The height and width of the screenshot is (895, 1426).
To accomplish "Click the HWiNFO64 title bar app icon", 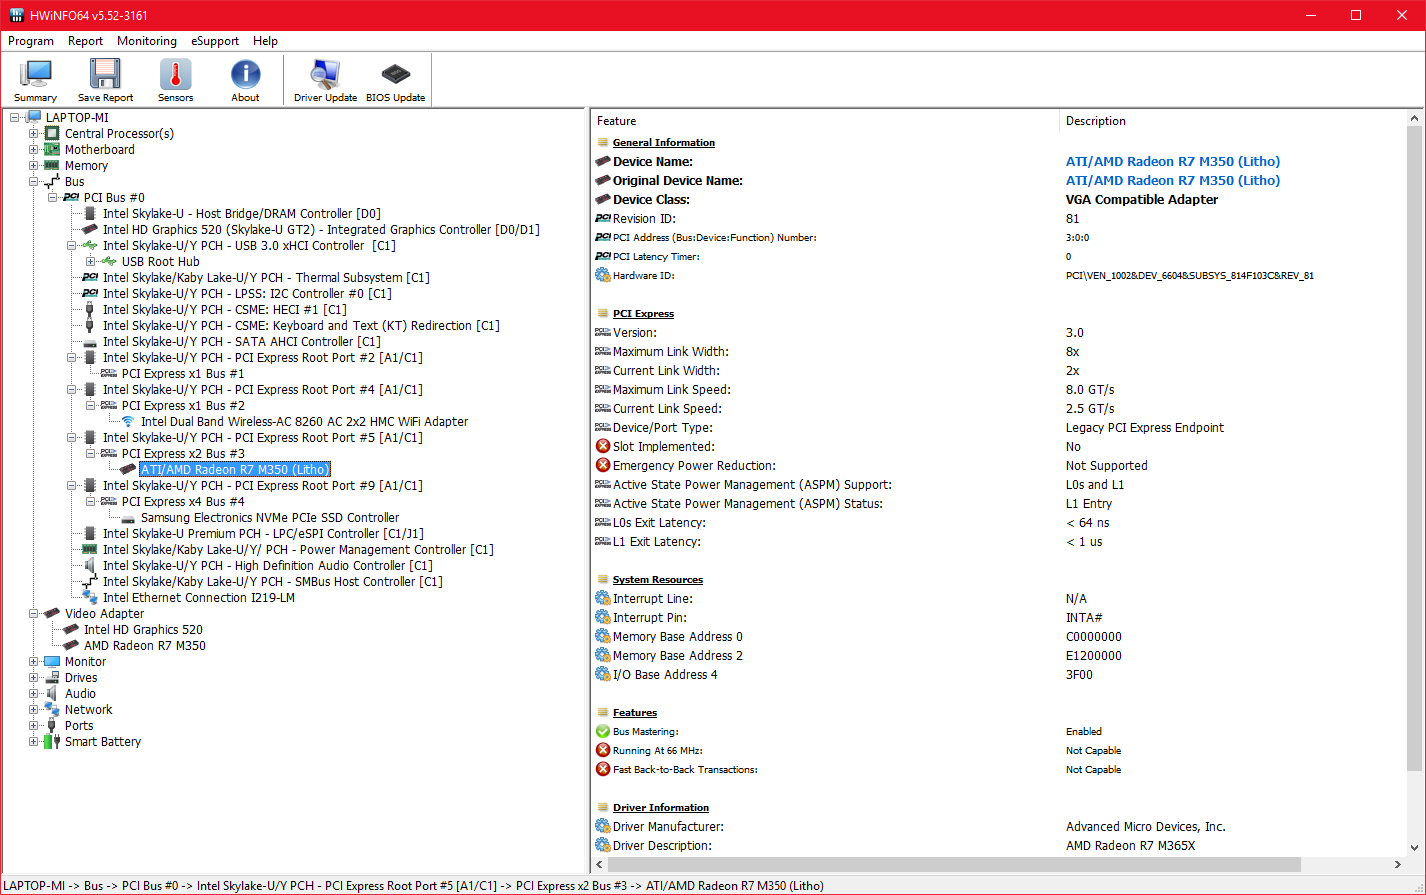I will [16, 15].
